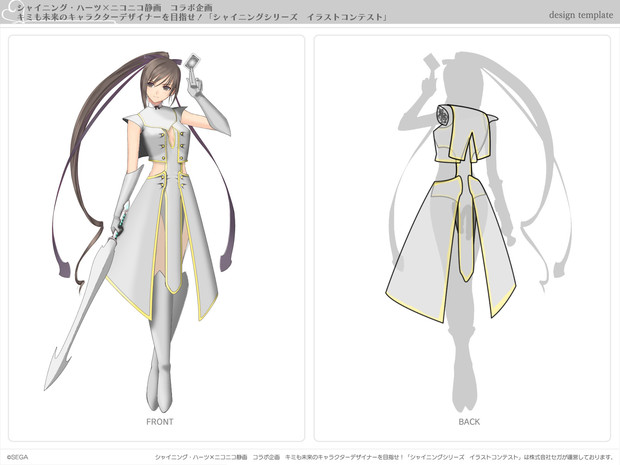Click the FRONT label under the character
Screen dimensions: 620x465
160,422
